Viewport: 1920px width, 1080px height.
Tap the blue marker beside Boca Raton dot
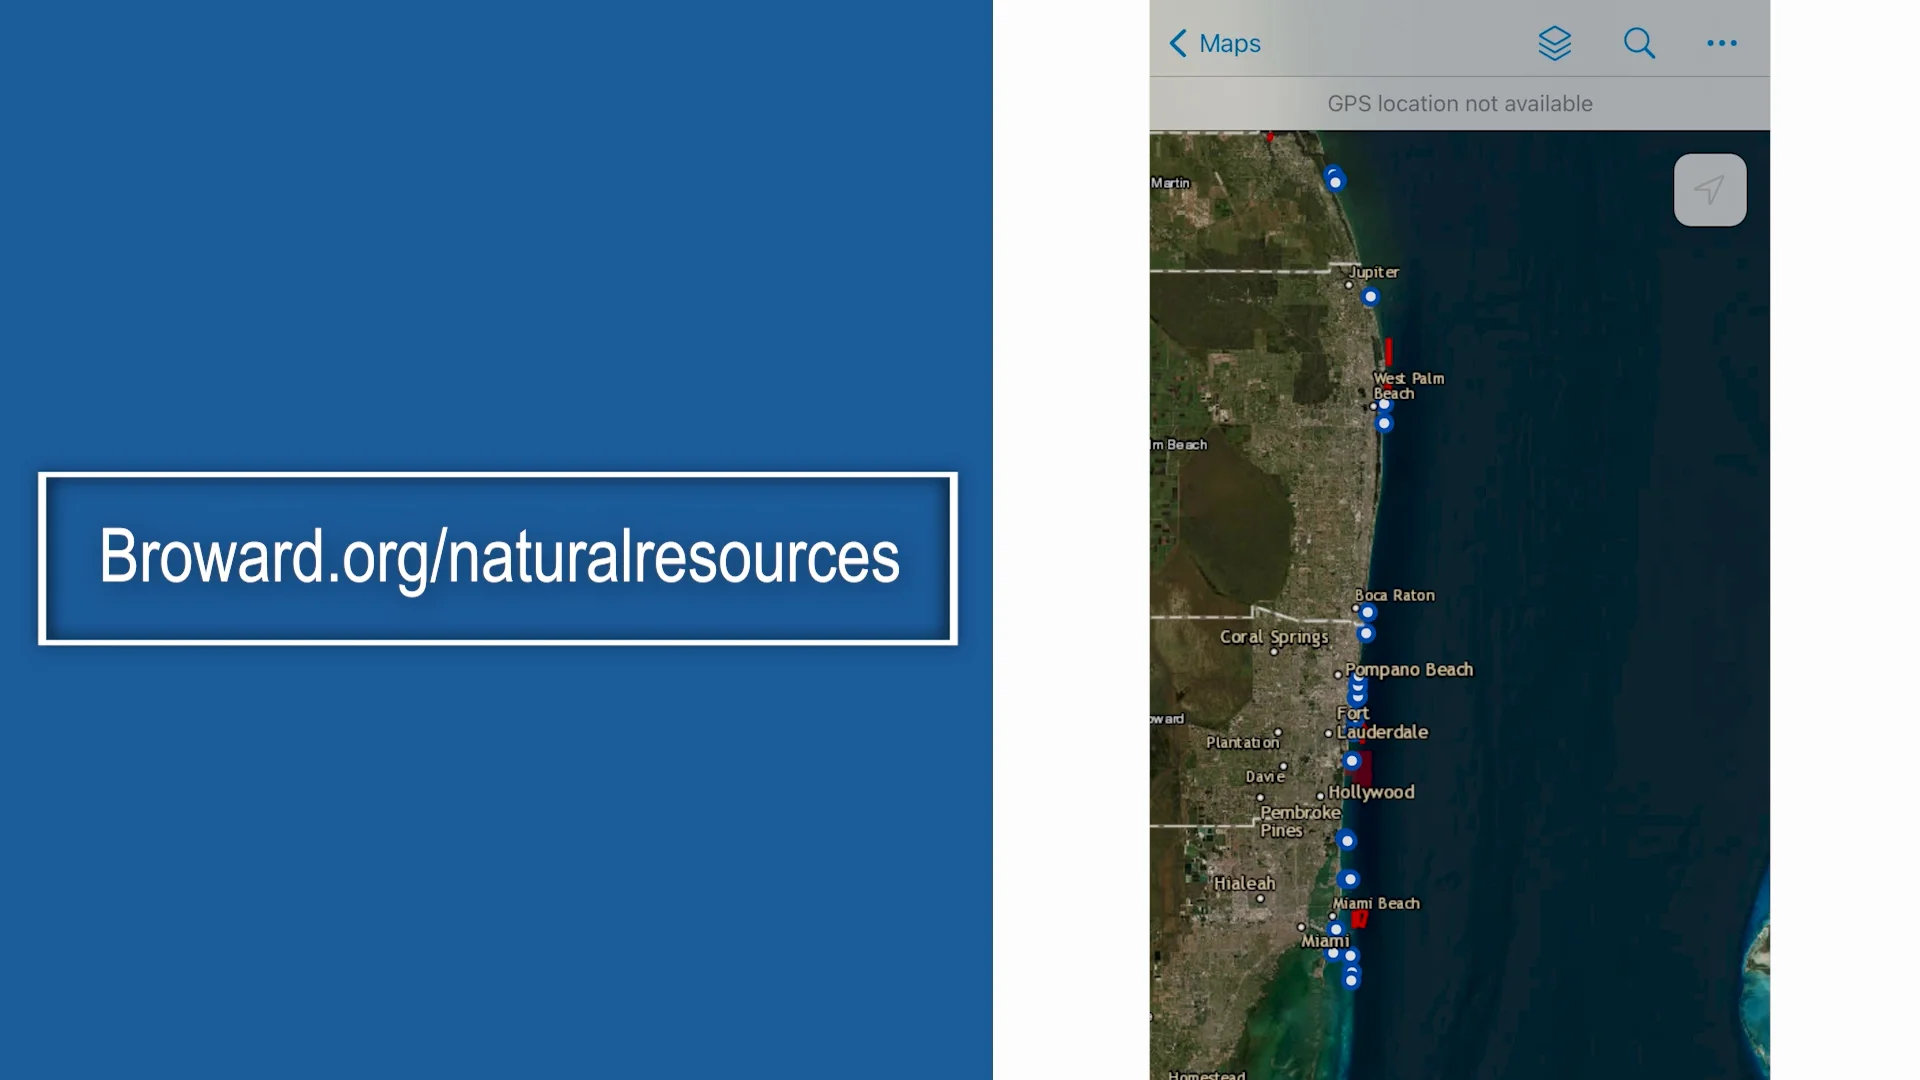click(1367, 613)
